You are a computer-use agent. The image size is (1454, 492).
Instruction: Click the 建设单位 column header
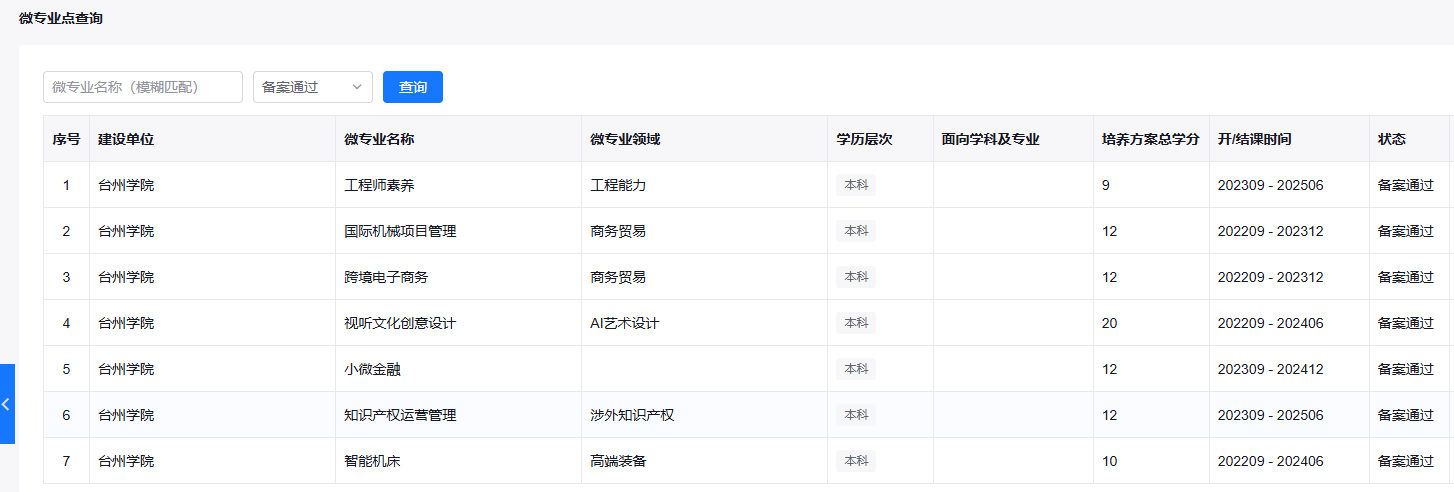pyautogui.click(x=126, y=139)
